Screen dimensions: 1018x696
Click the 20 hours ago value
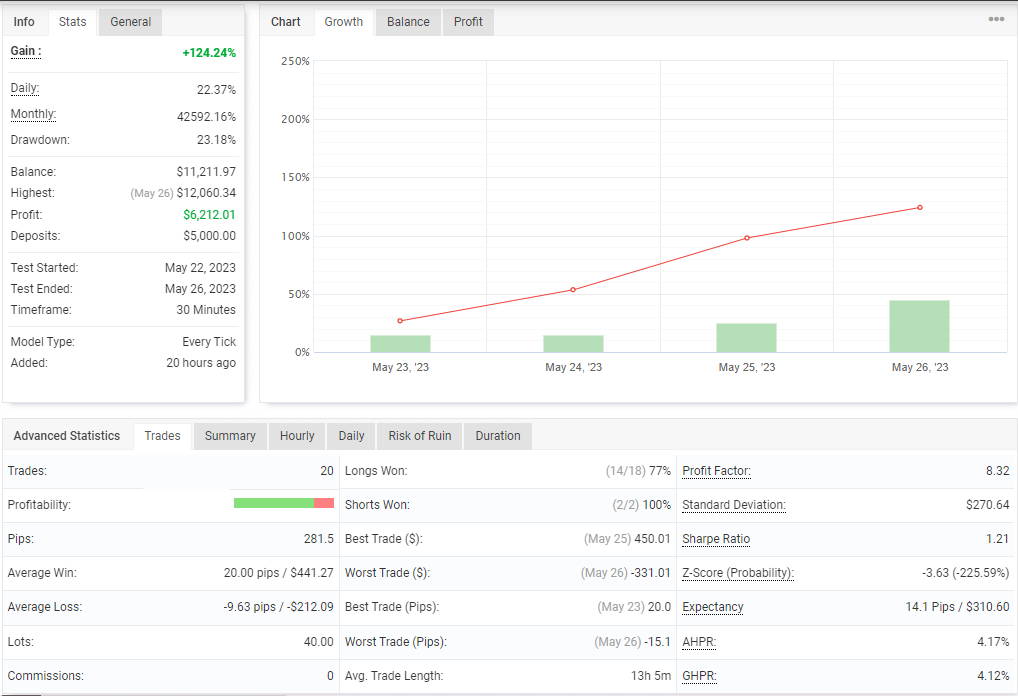[201, 363]
